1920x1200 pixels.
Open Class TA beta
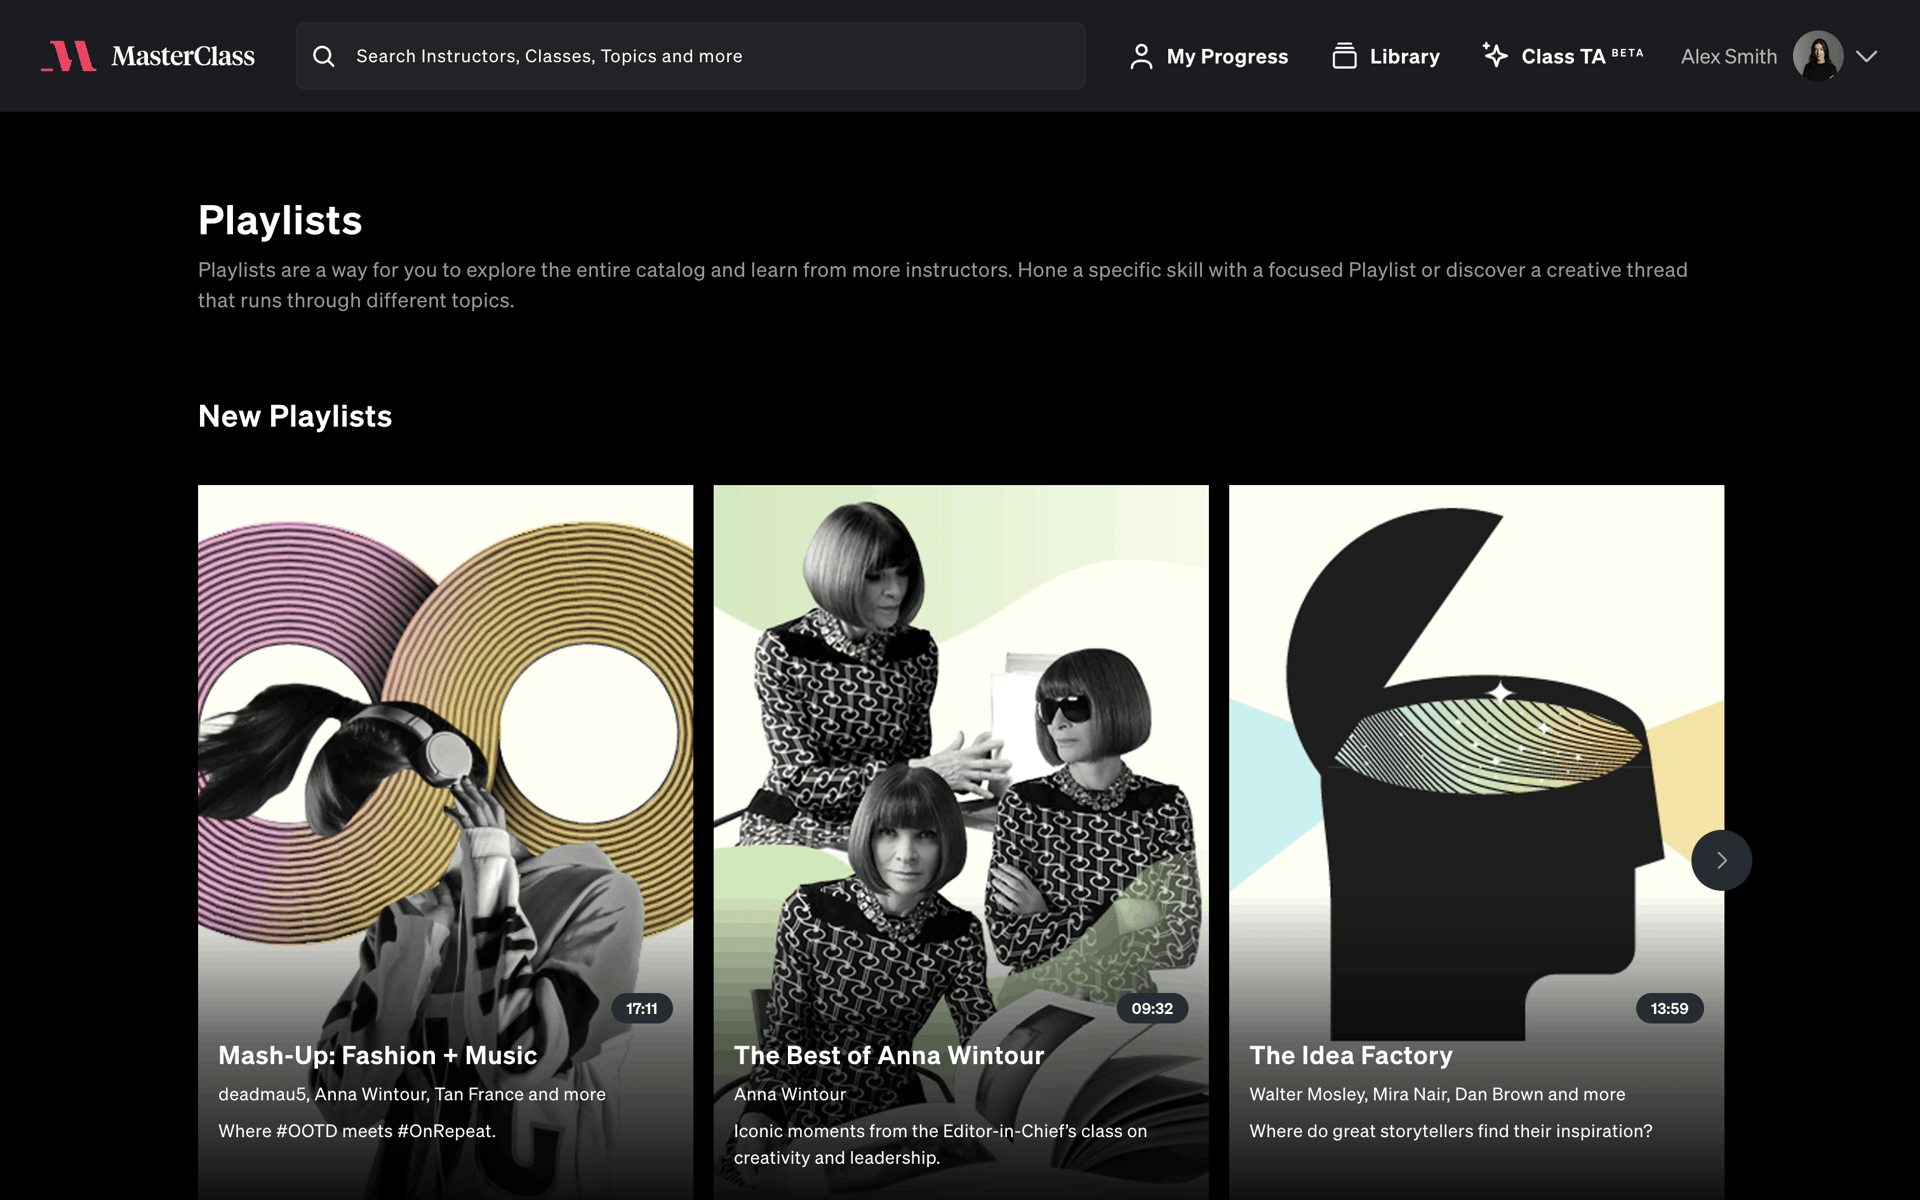click(x=1563, y=56)
